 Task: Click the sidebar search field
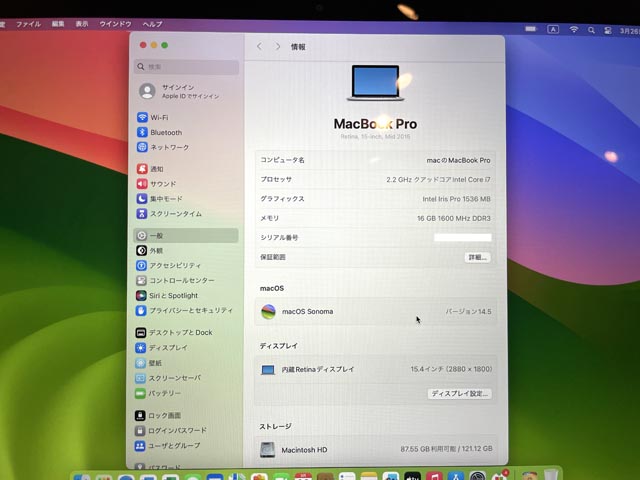coord(188,67)
